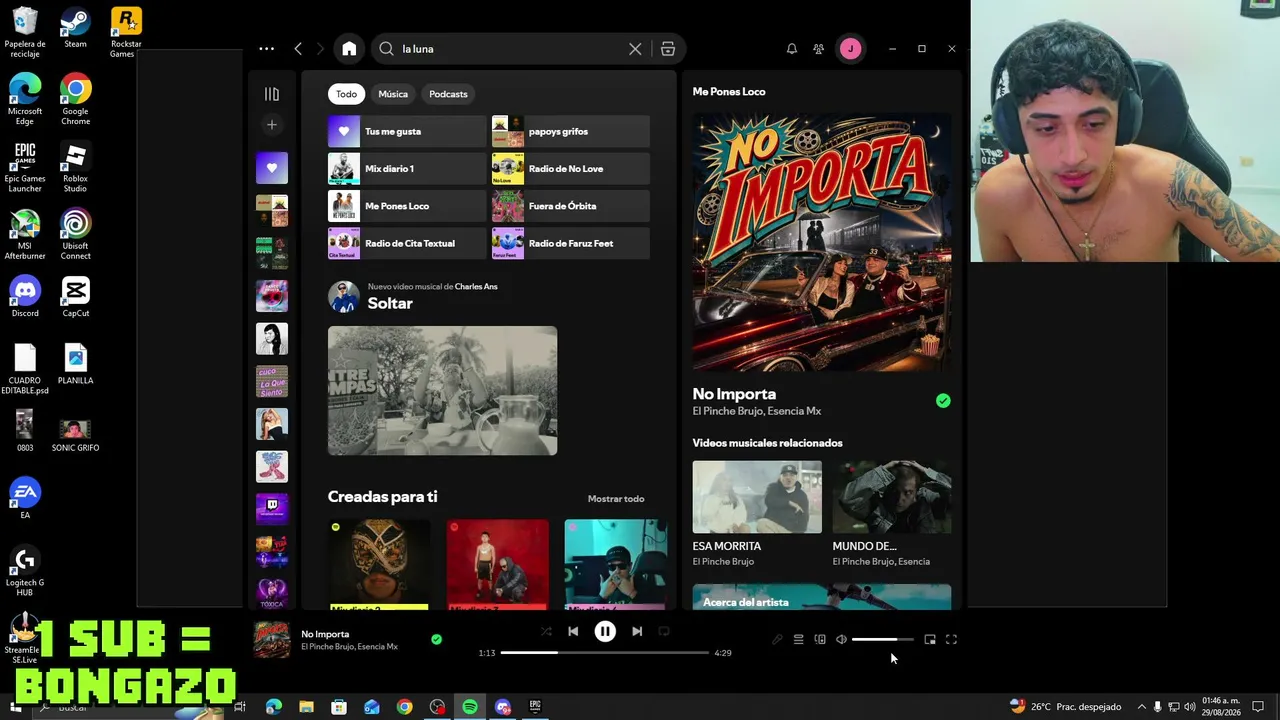
Task: Open the Steam desktop shortcut
Action: coord(75,28)
